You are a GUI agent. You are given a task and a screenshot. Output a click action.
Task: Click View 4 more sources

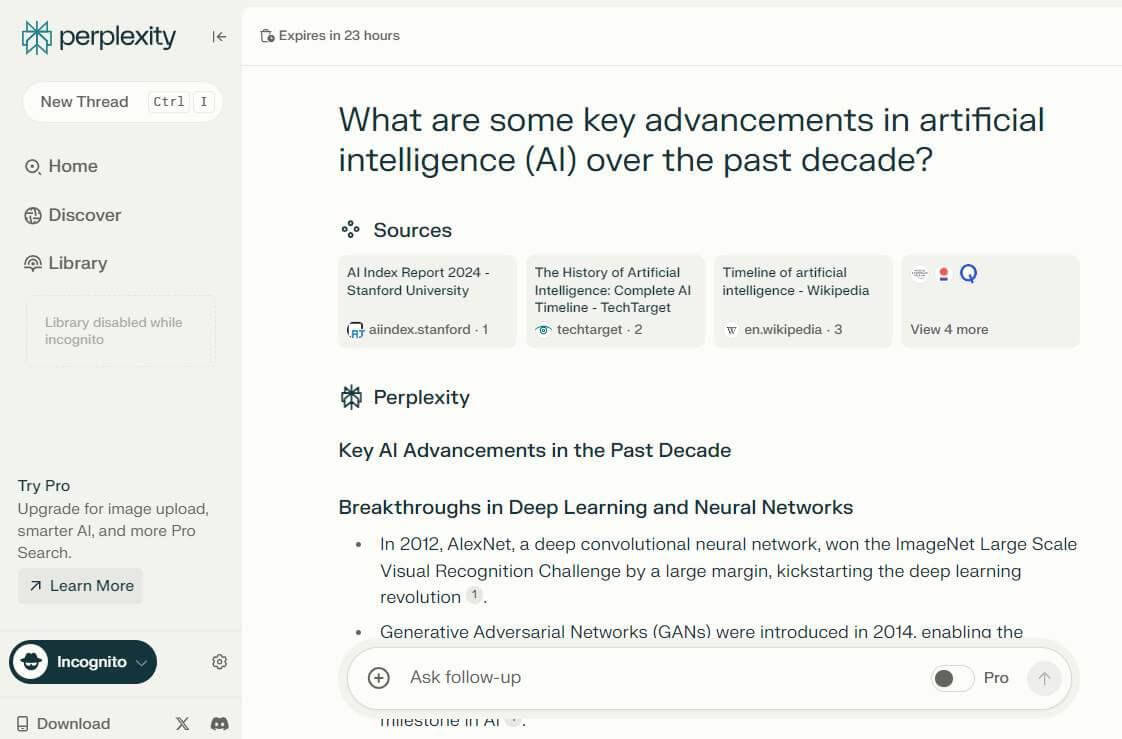[990, 301]
